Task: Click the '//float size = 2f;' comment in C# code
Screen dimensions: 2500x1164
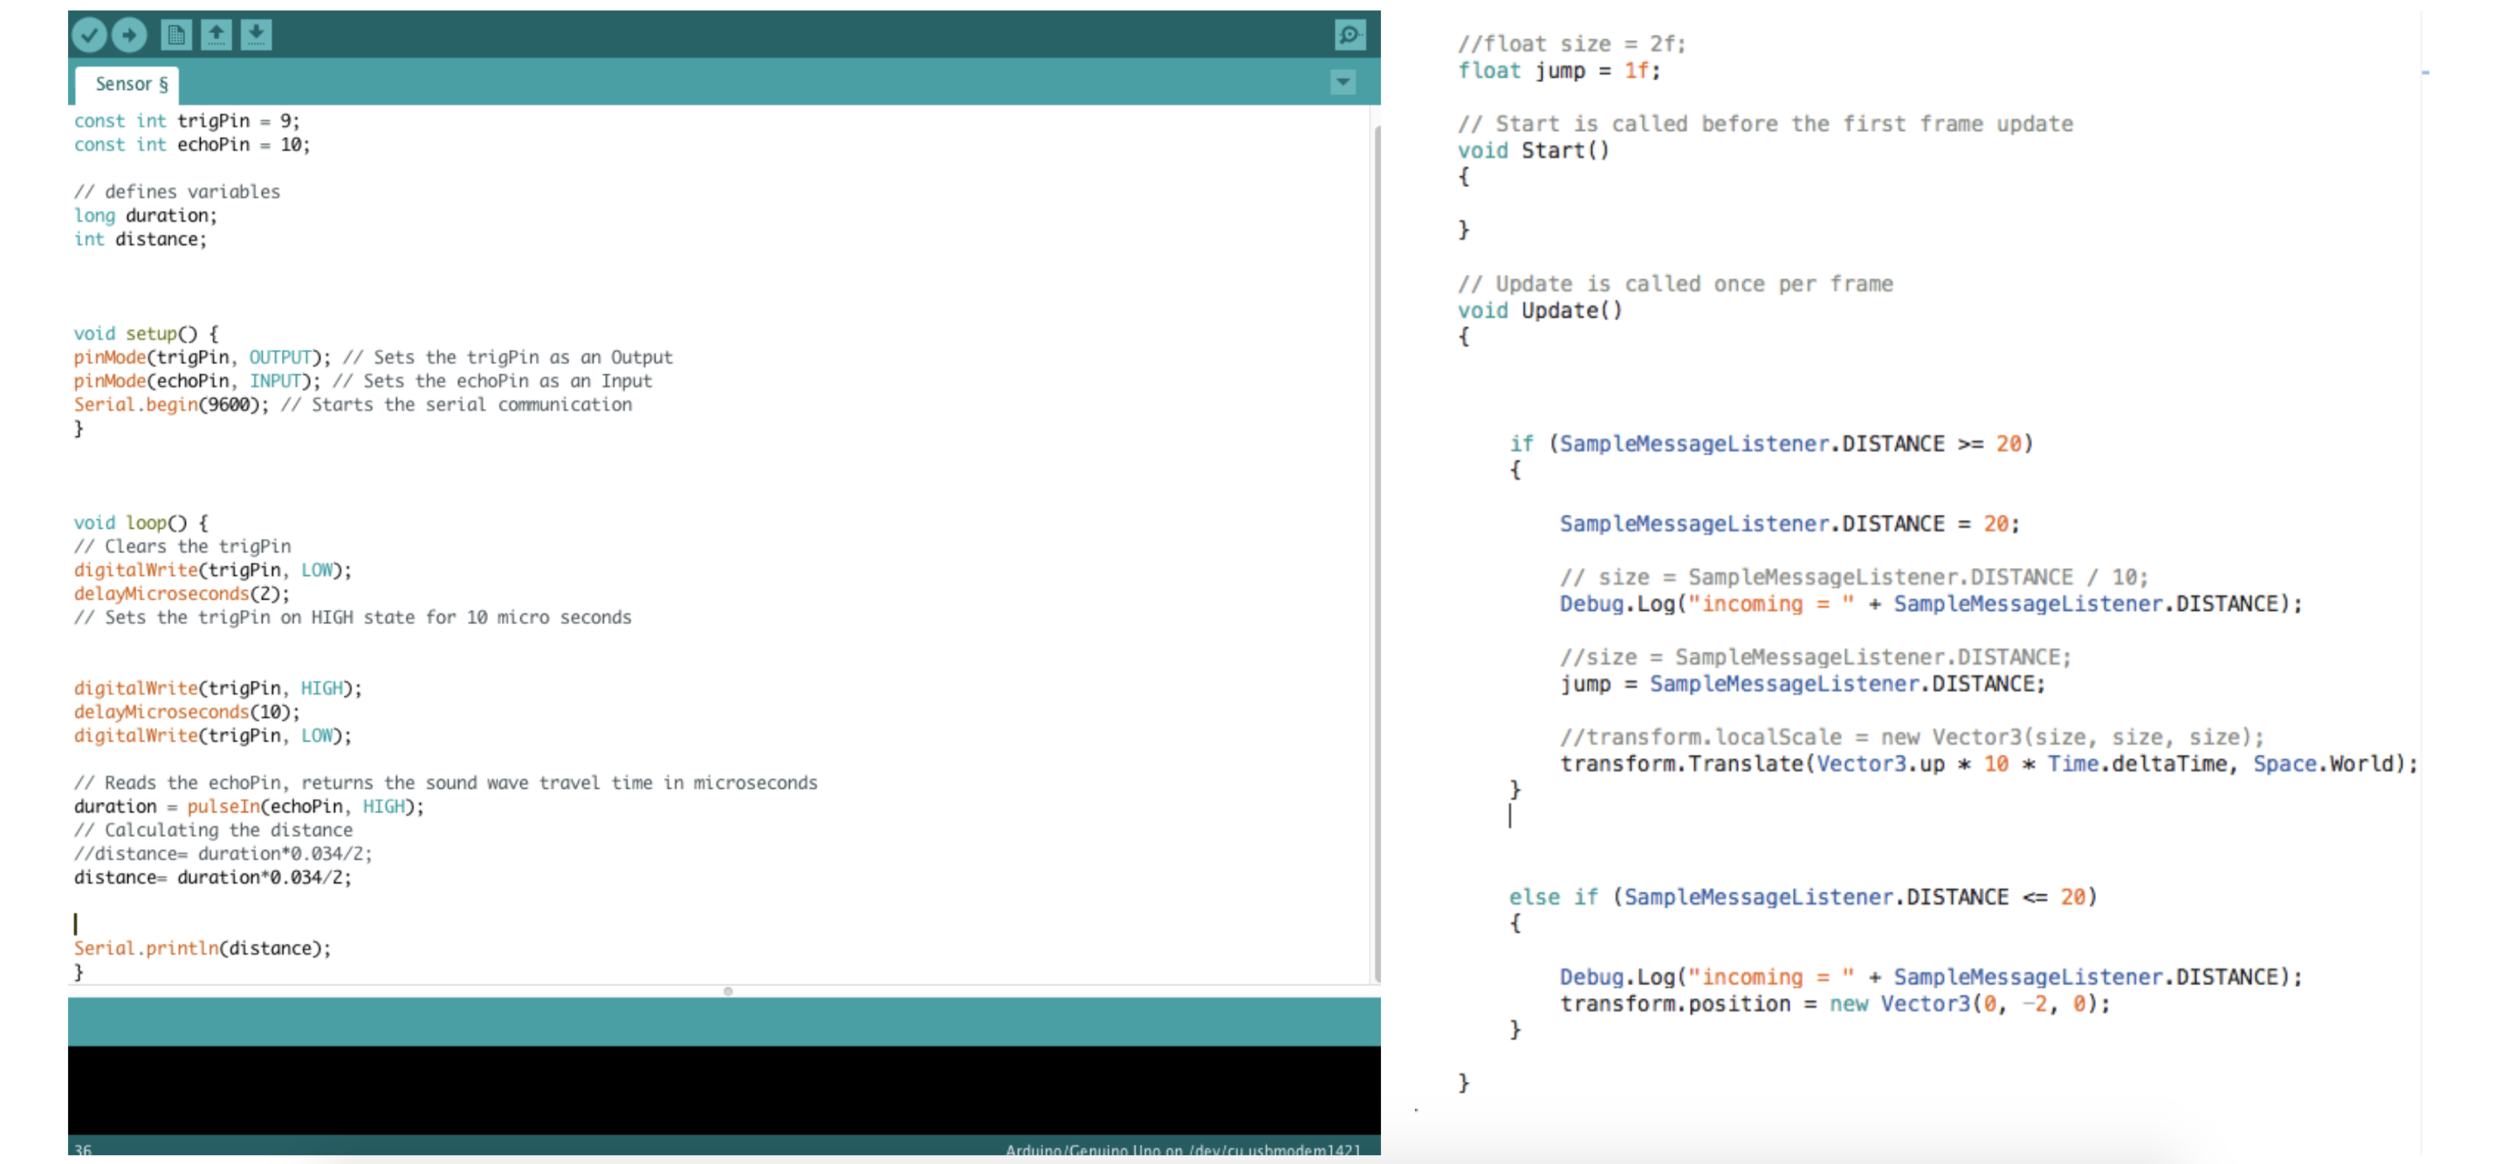Action: pos(1572,44)
